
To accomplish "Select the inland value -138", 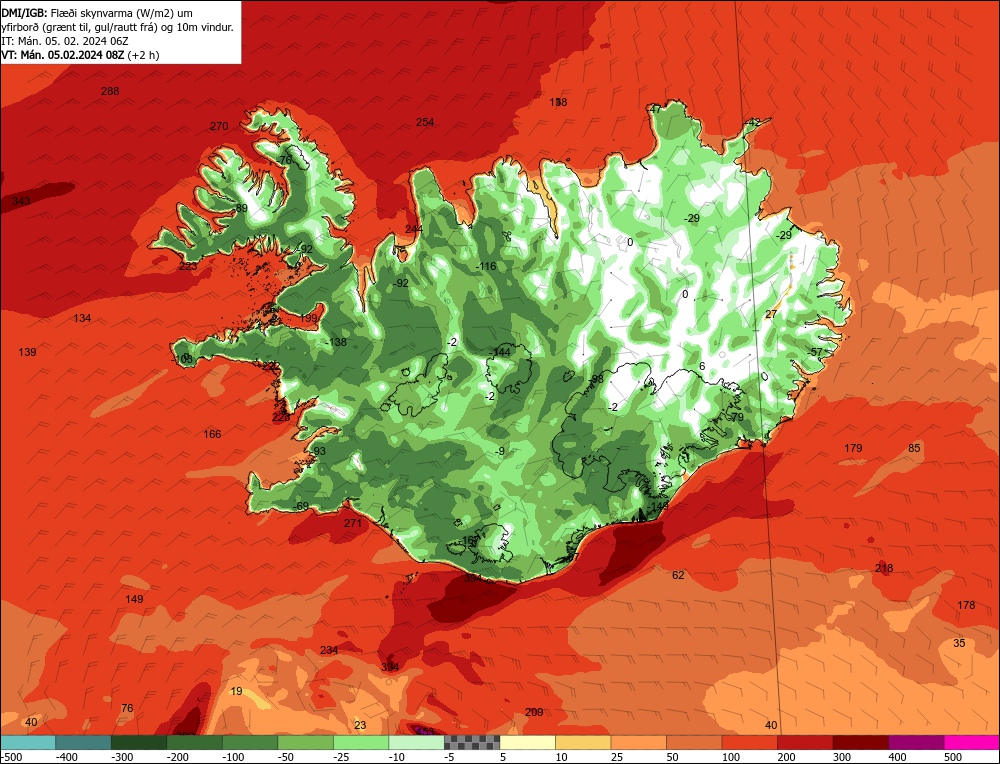I will pos(335,342).
